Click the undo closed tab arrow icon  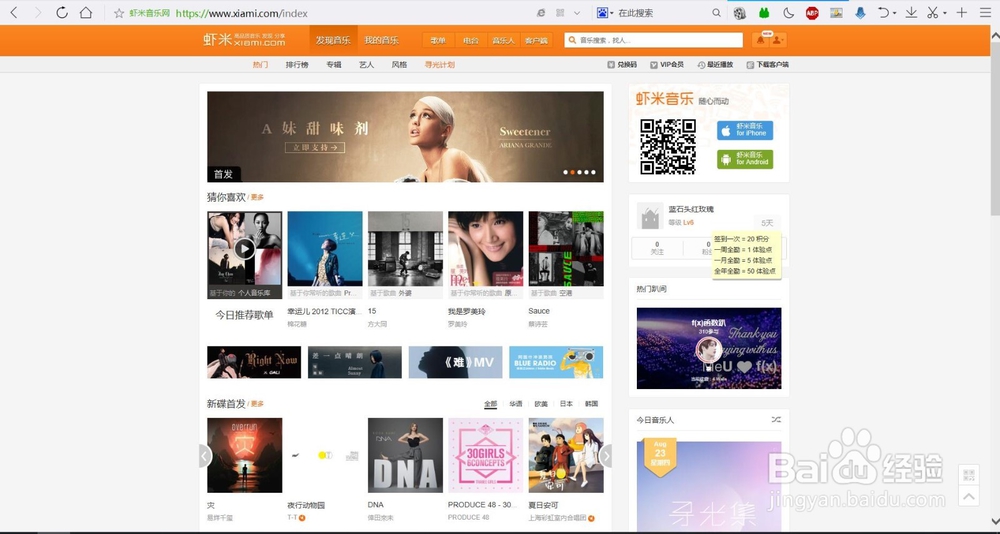click(x=883, y=13)
